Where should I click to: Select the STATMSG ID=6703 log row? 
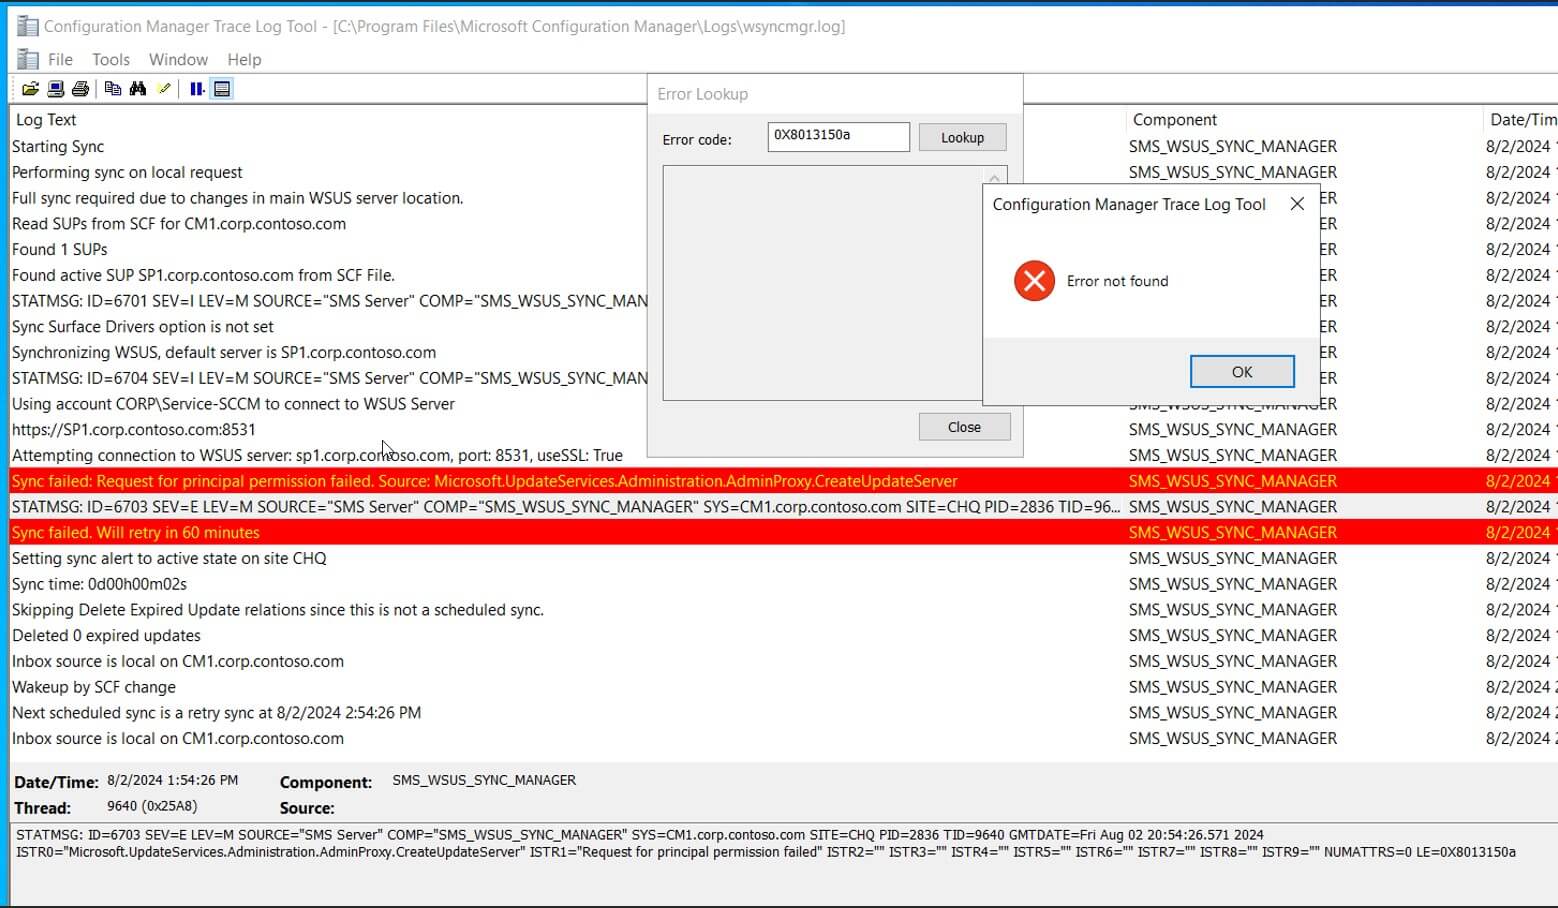784,507
